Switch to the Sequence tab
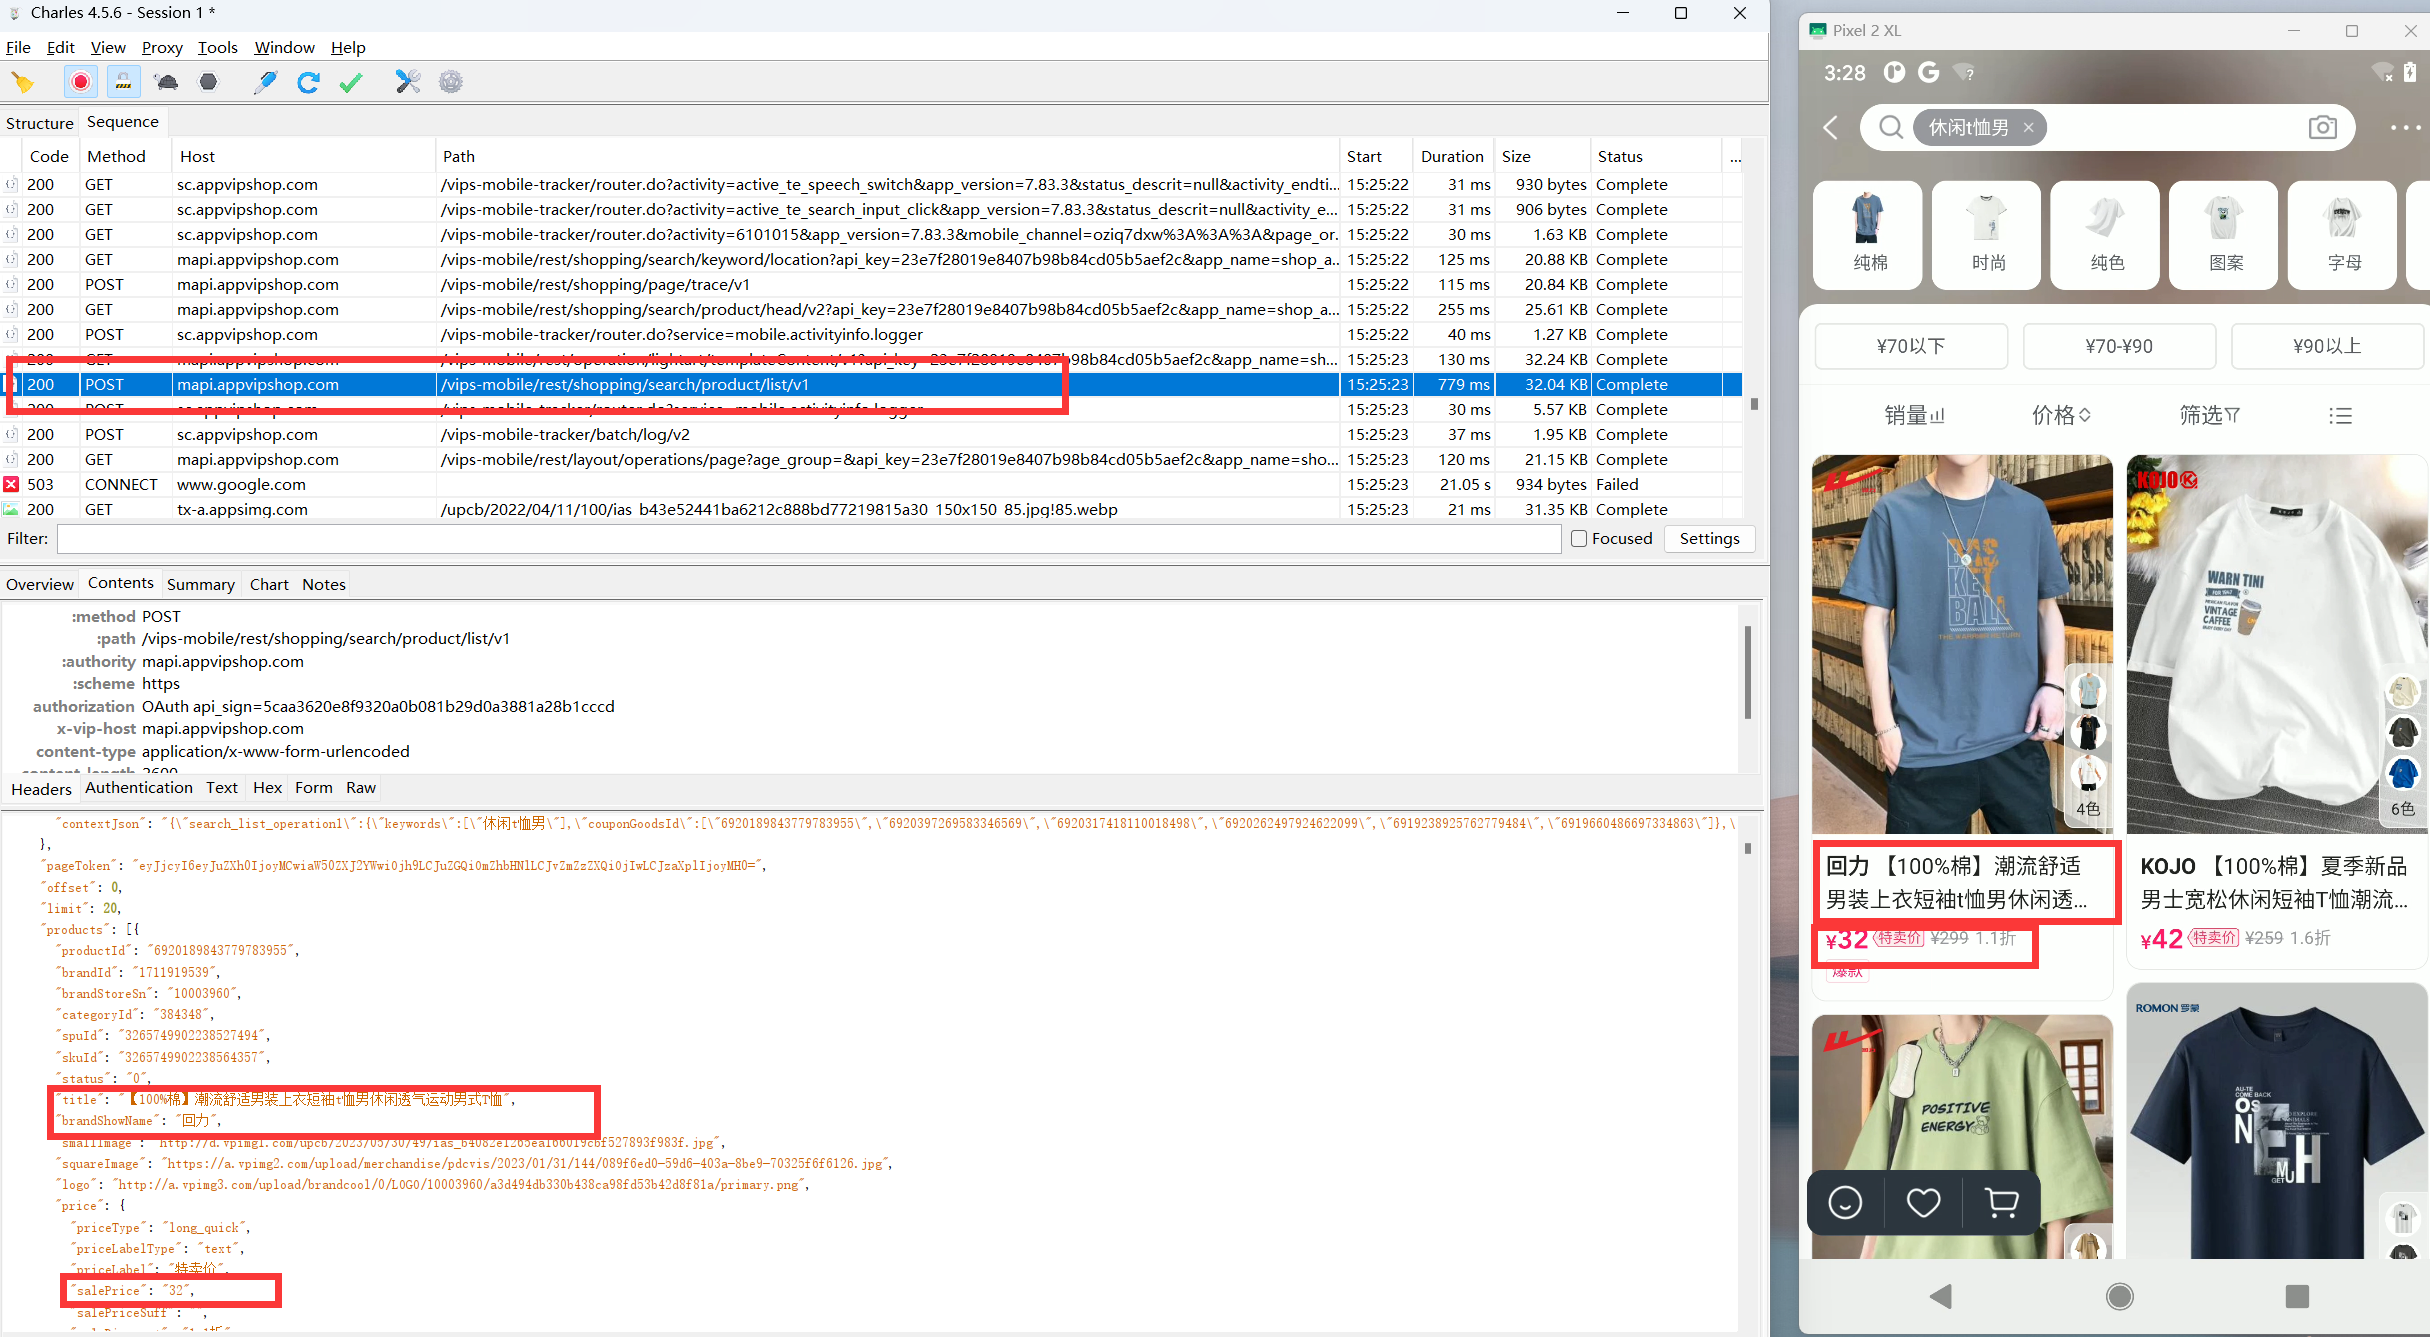The width and height of the screenshot is (2430, 1337). click(123, 122)
